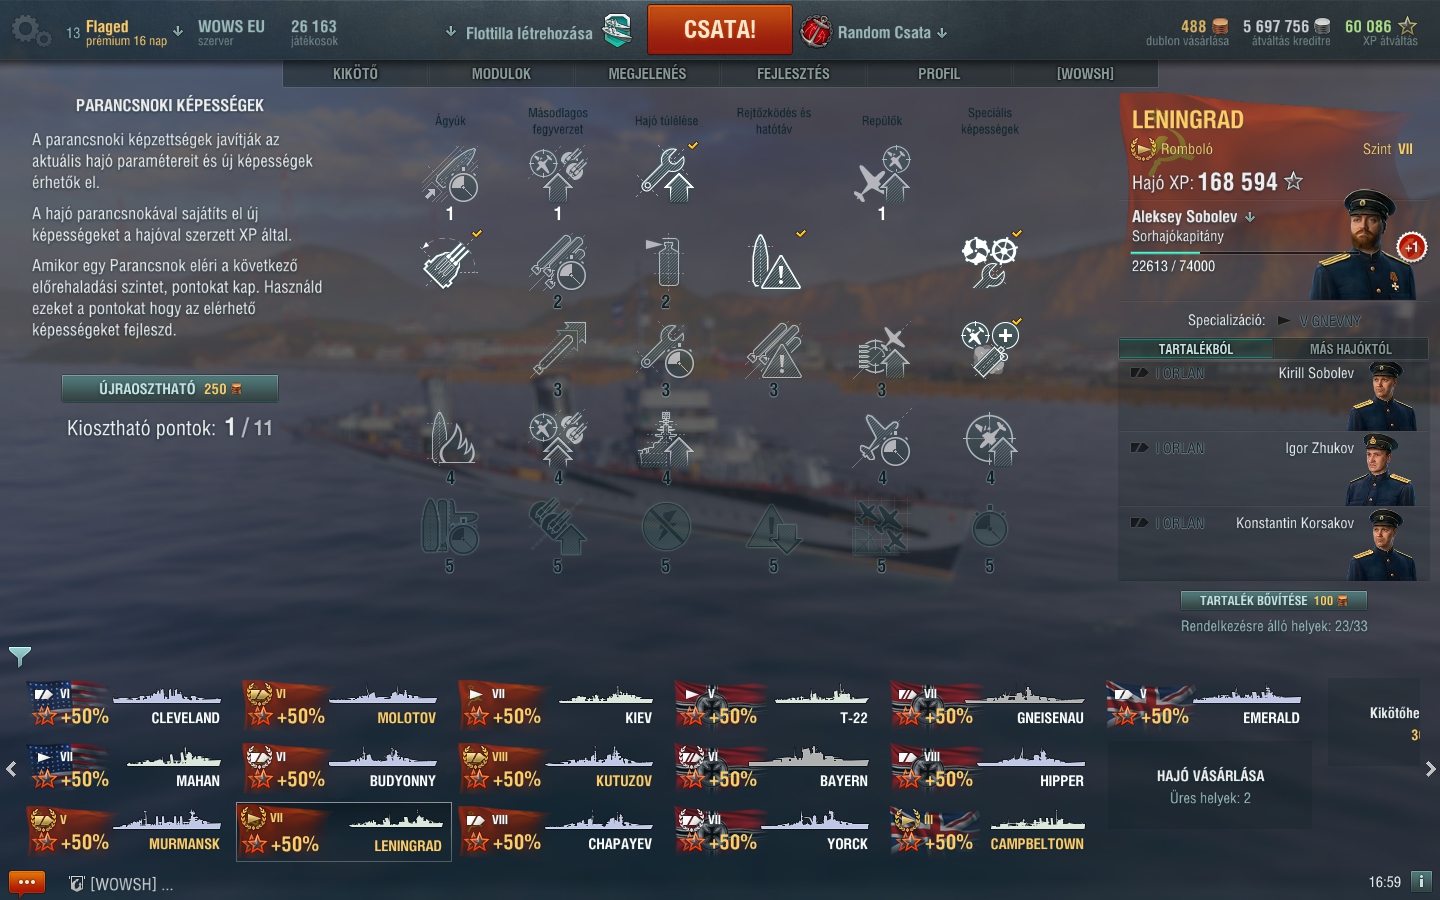Click the CSATA! battle button
The image size is (1440, 900).
tap(720, 30)
